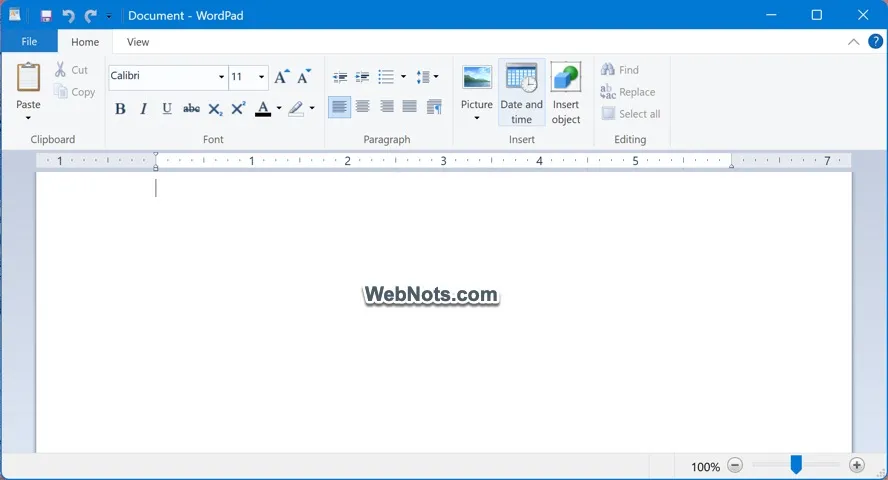Viewport: 888px width, 480px height.
Task: Click the zoom slider handle
Action: tap(796, 465)
